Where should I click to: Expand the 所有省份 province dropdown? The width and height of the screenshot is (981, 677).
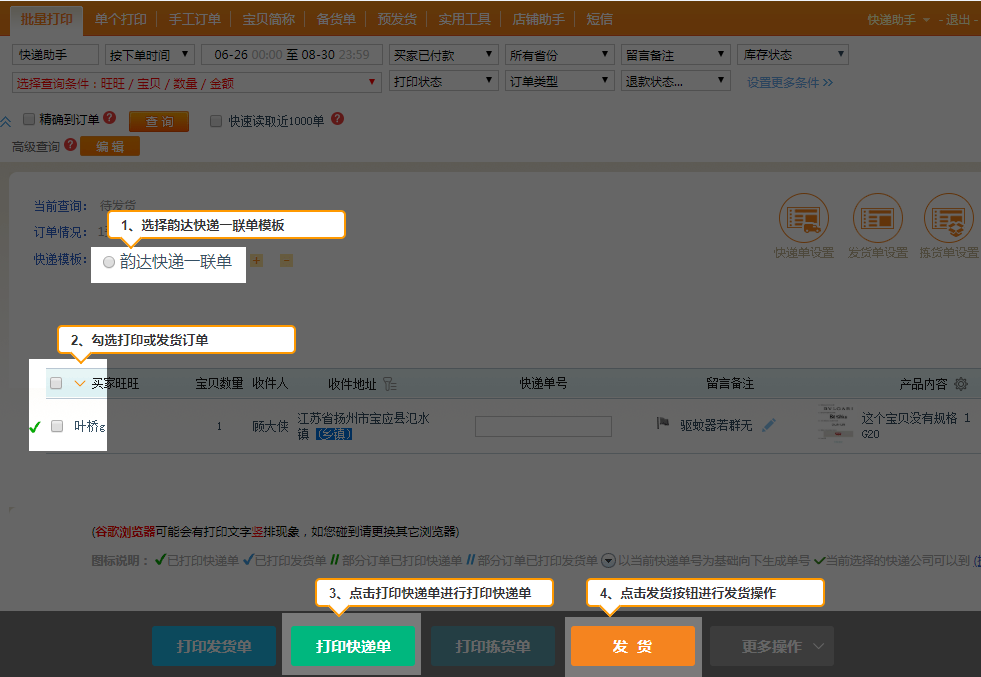(559, 55)
